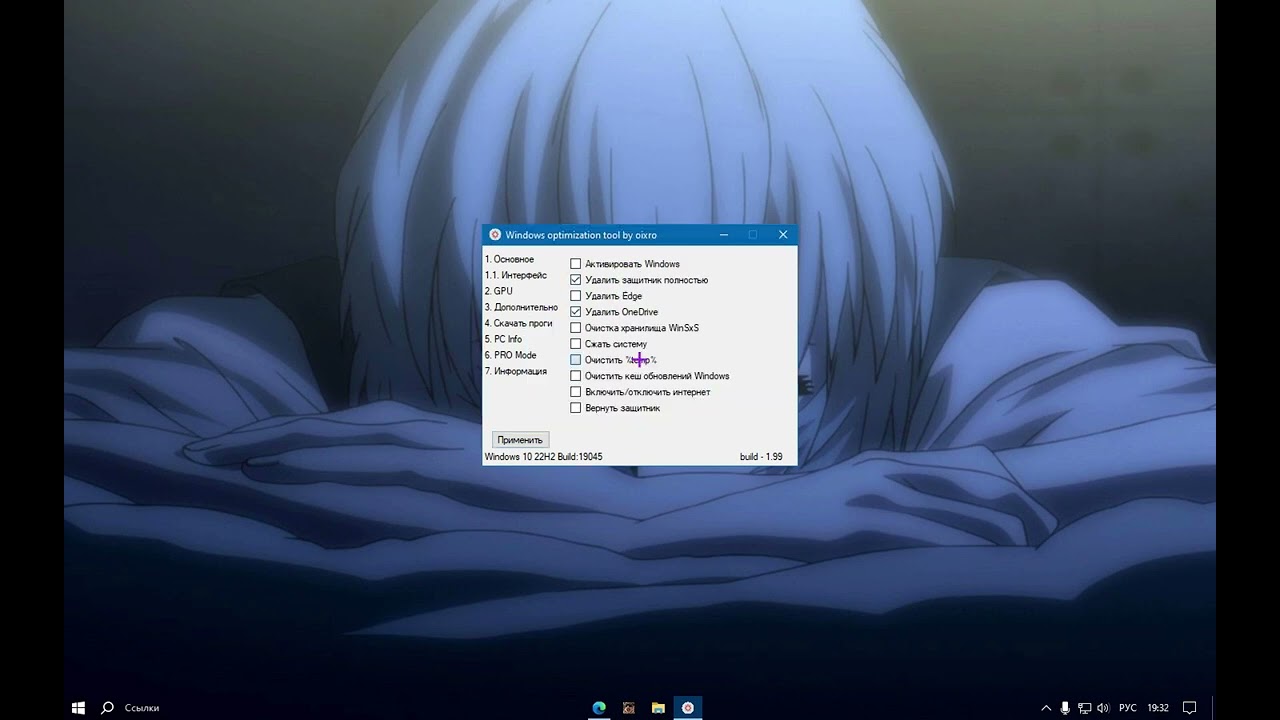Minimize the optimization tool window
This screenshot has width=1280, height=720.
click(723, 235)
